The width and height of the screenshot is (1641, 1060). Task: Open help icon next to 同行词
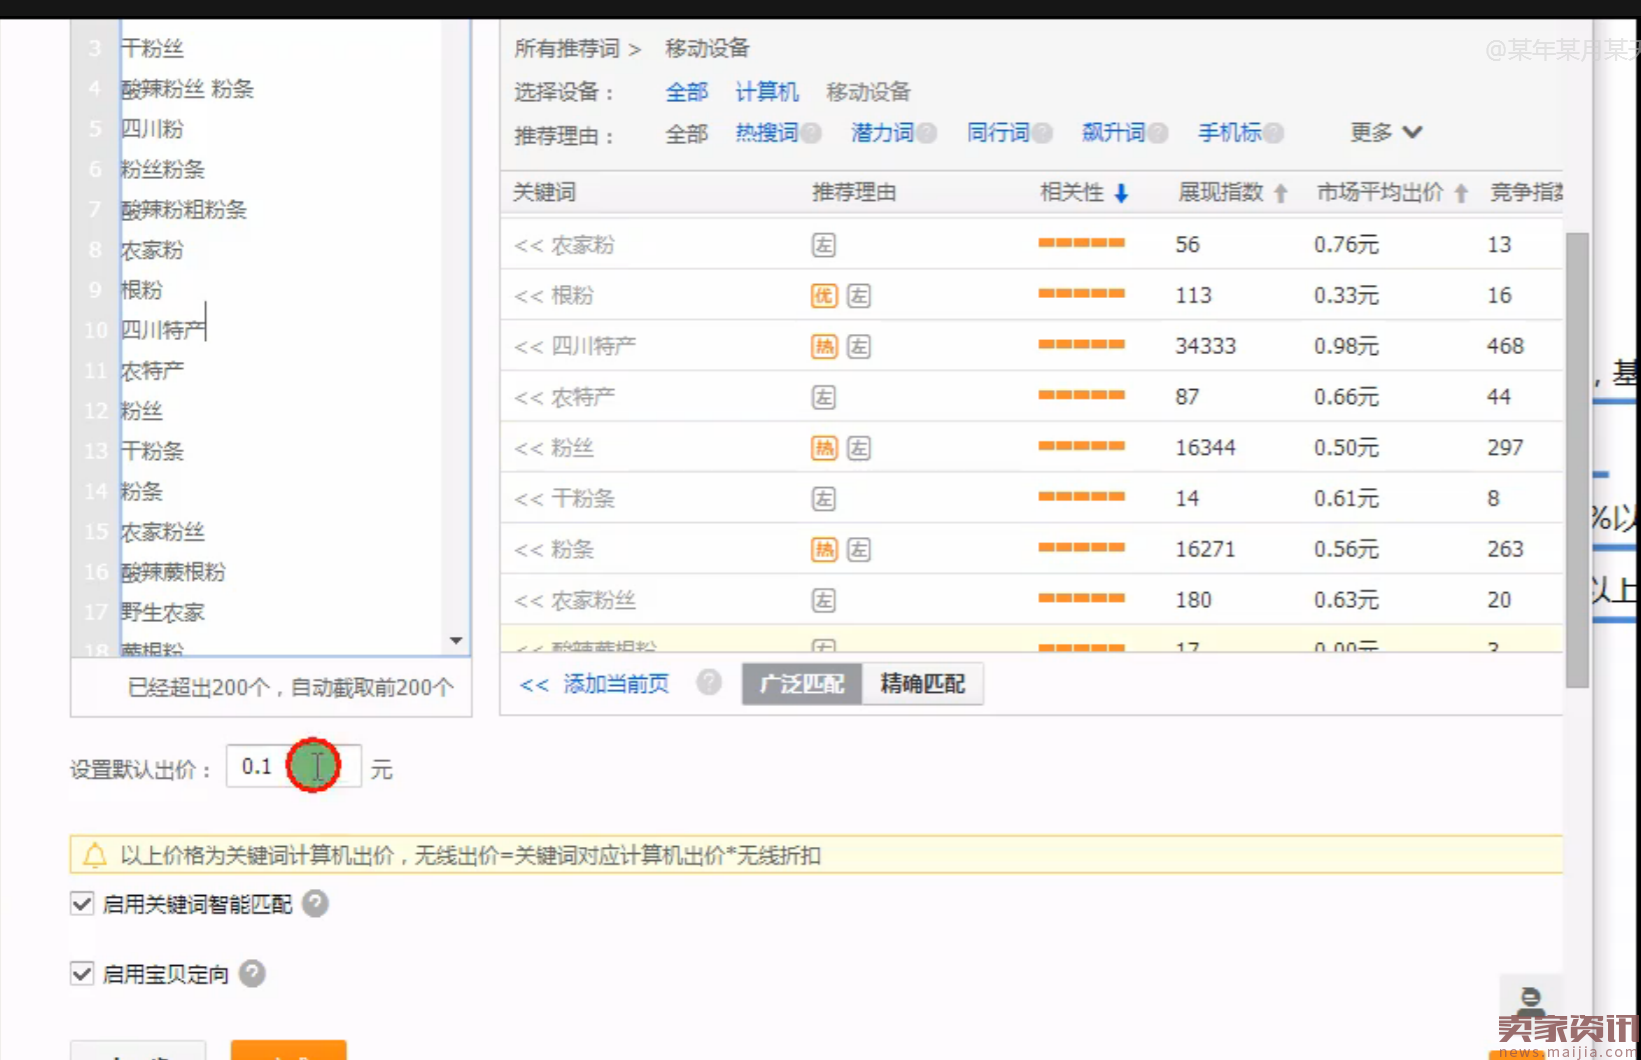(x=1042, y=133)
